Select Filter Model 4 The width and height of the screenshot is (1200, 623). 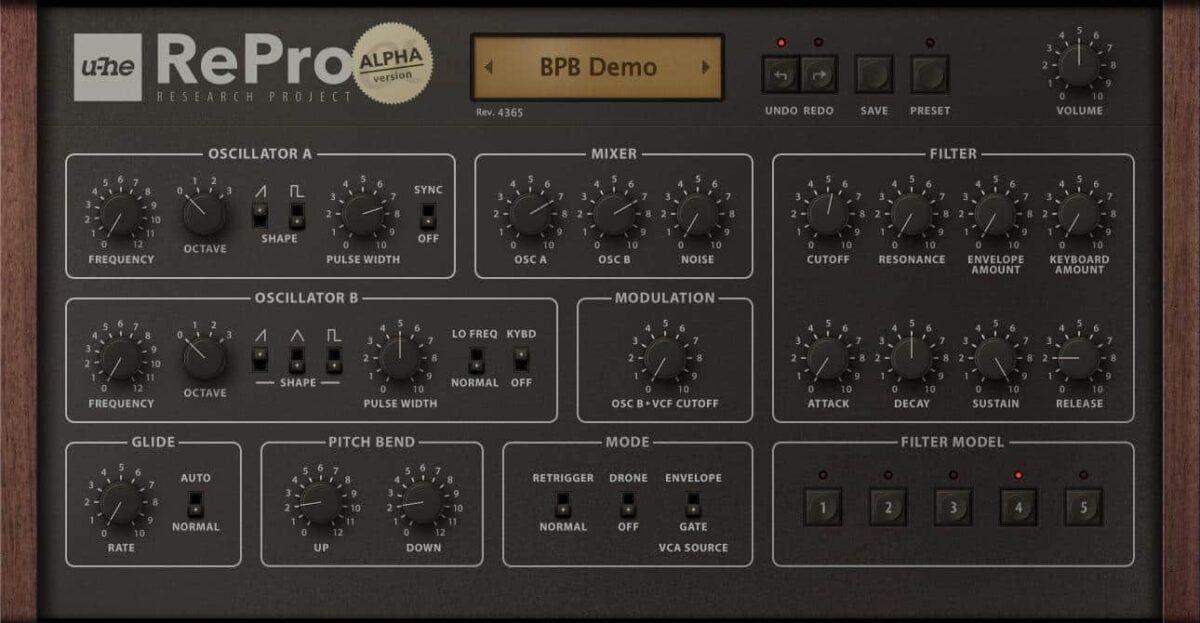pyautogui.click(x=1017, y=506)
